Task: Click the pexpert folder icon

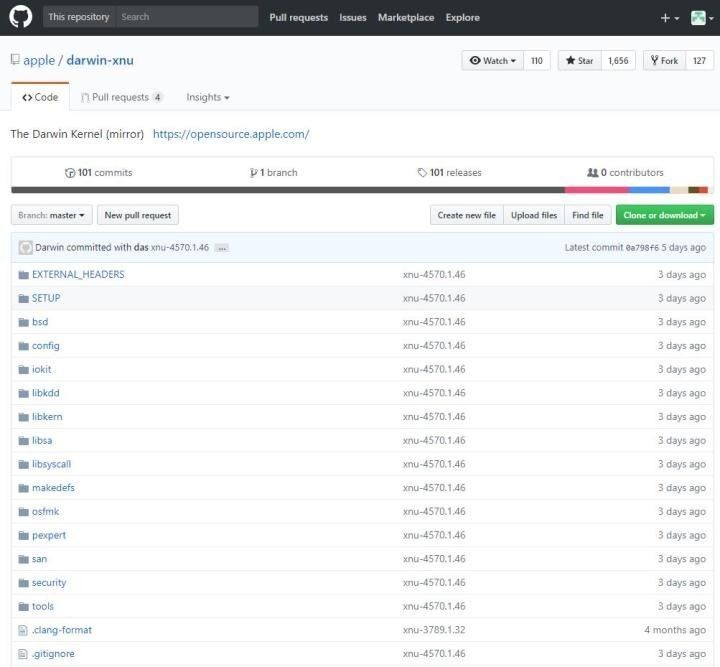Action: click(x=23, y=535)
